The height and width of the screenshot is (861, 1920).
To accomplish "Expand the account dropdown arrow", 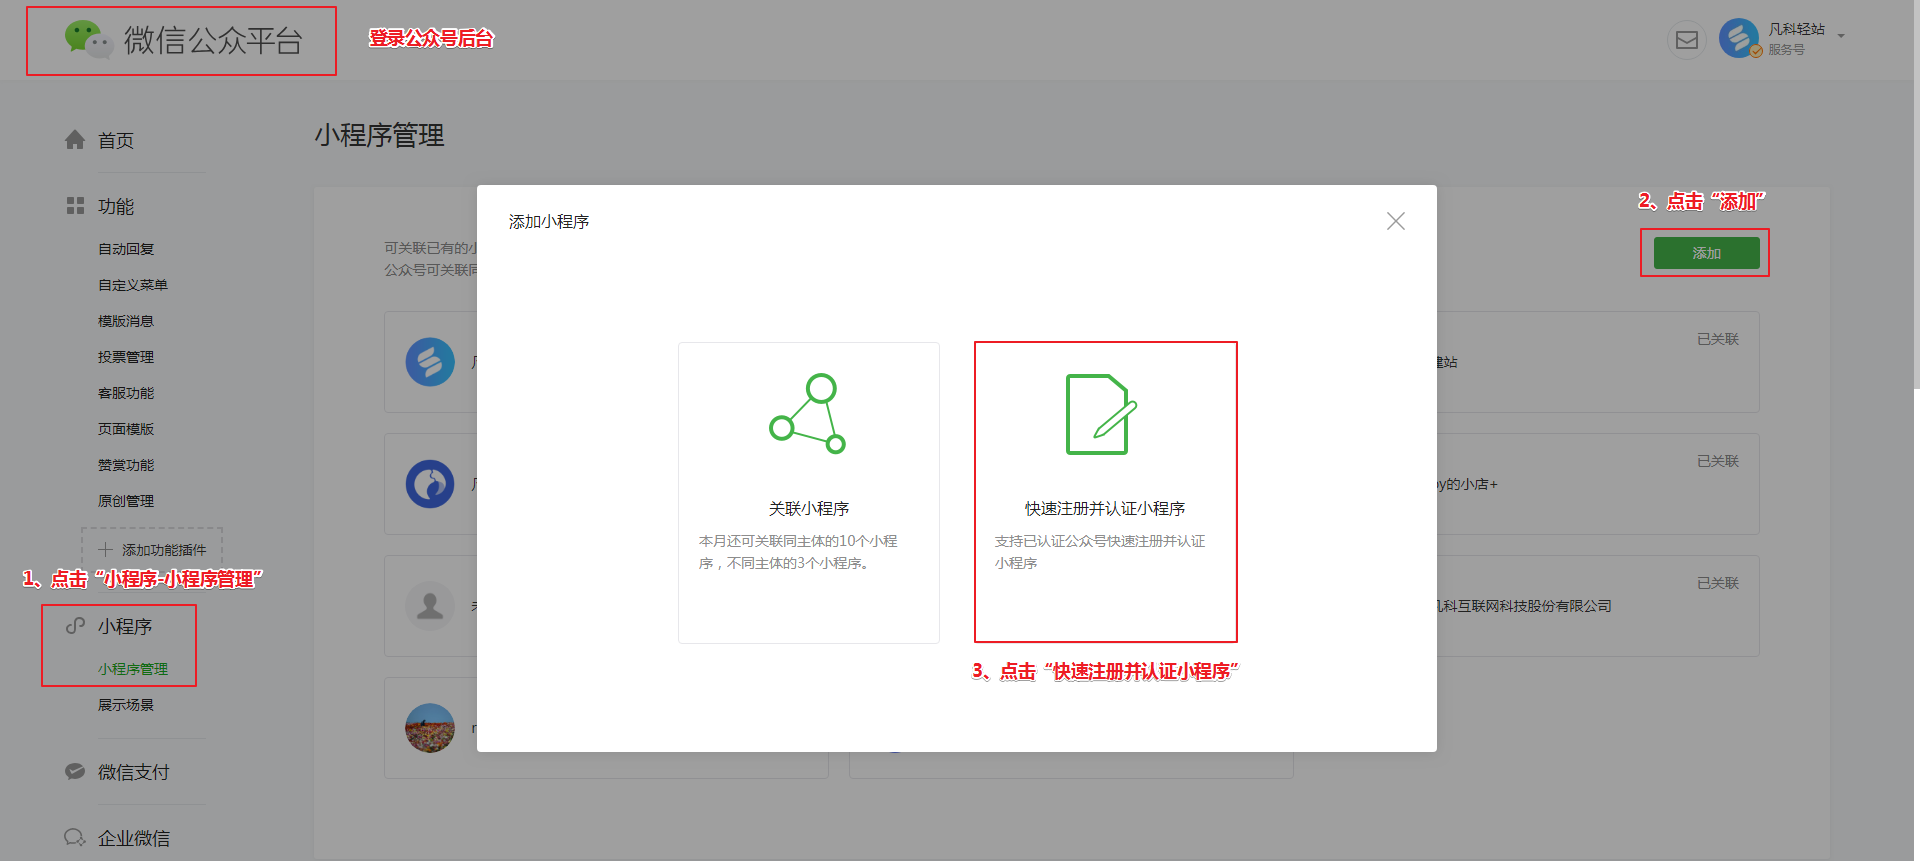I will pyautogui.click(x=1841, y=37).
